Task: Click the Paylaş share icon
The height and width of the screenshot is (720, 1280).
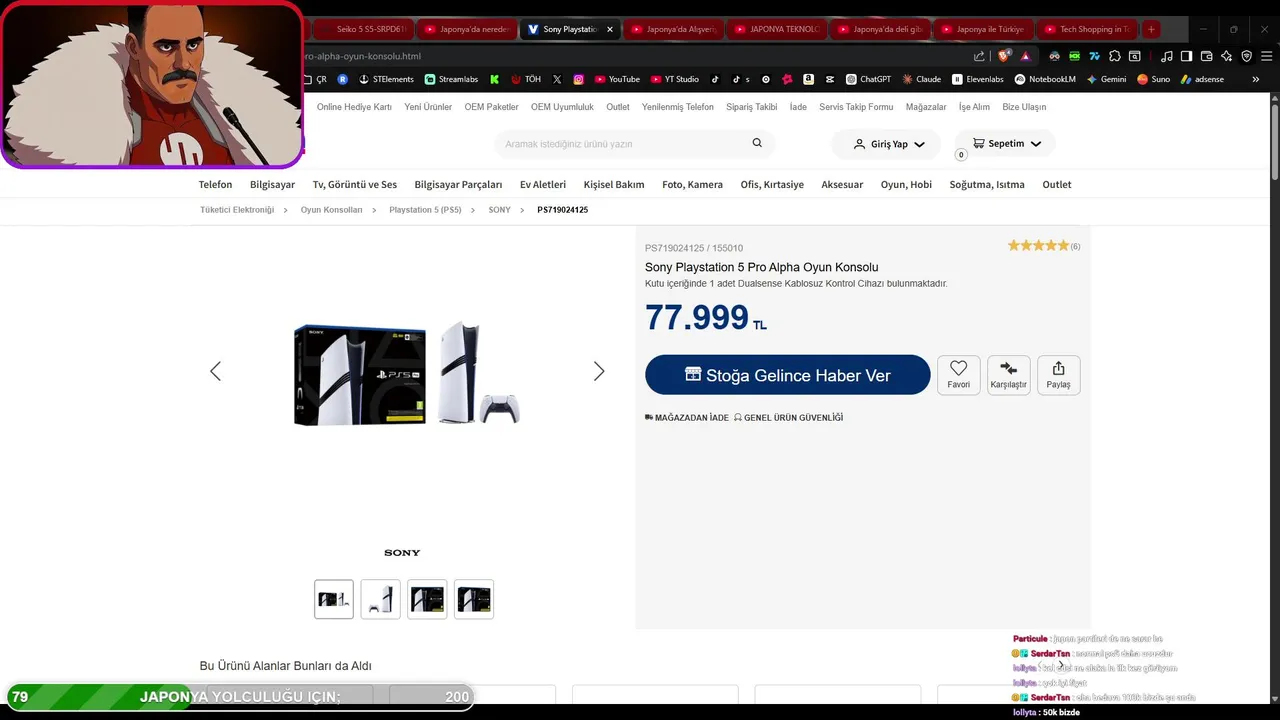Action: 1058,375
